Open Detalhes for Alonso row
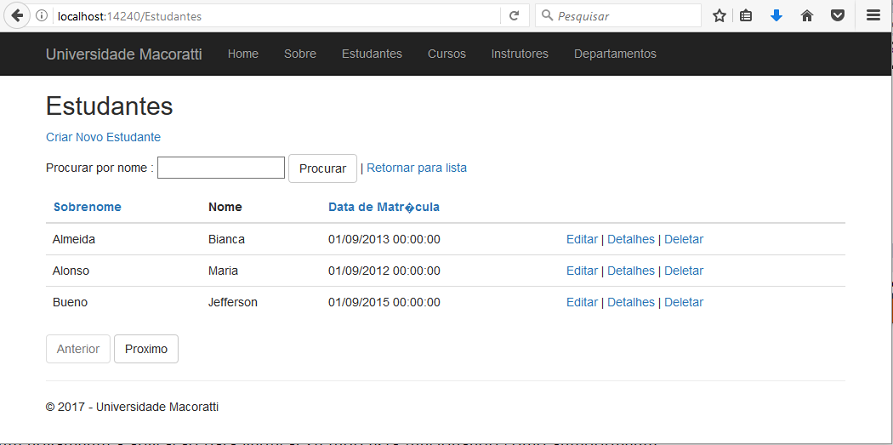The image size is (893, 445). pos(631,271)
